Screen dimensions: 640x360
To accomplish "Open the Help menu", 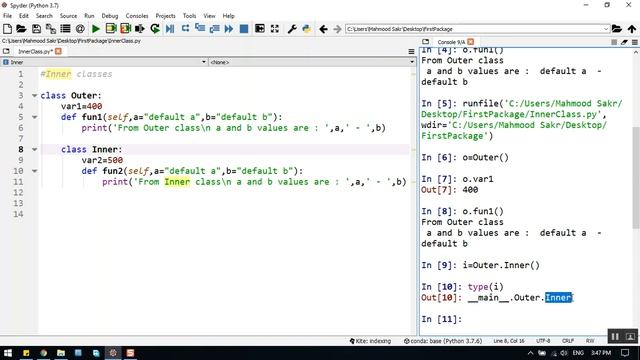I will 229,16.
